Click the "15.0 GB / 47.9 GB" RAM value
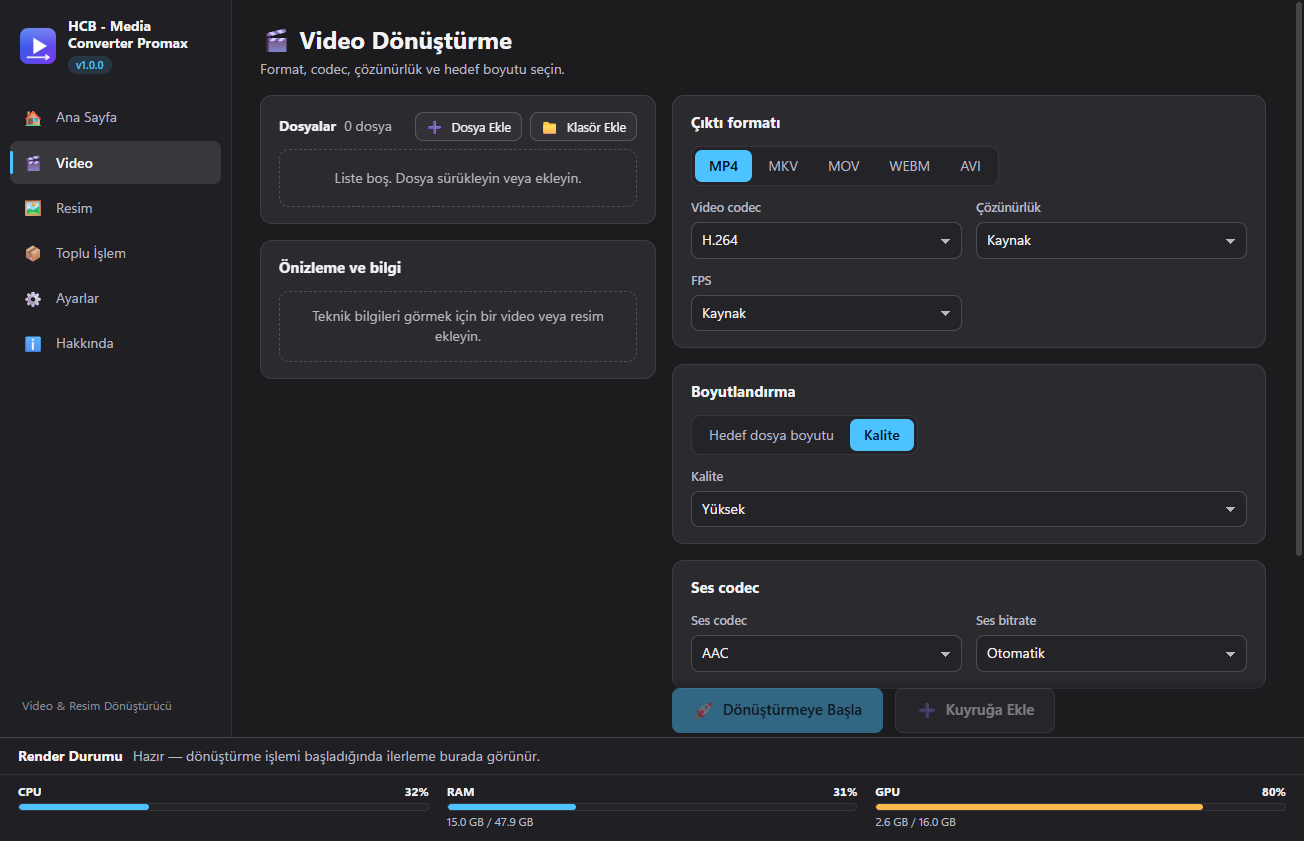The height and width of the screenshot is (841, 1304). tap(490, 823)
